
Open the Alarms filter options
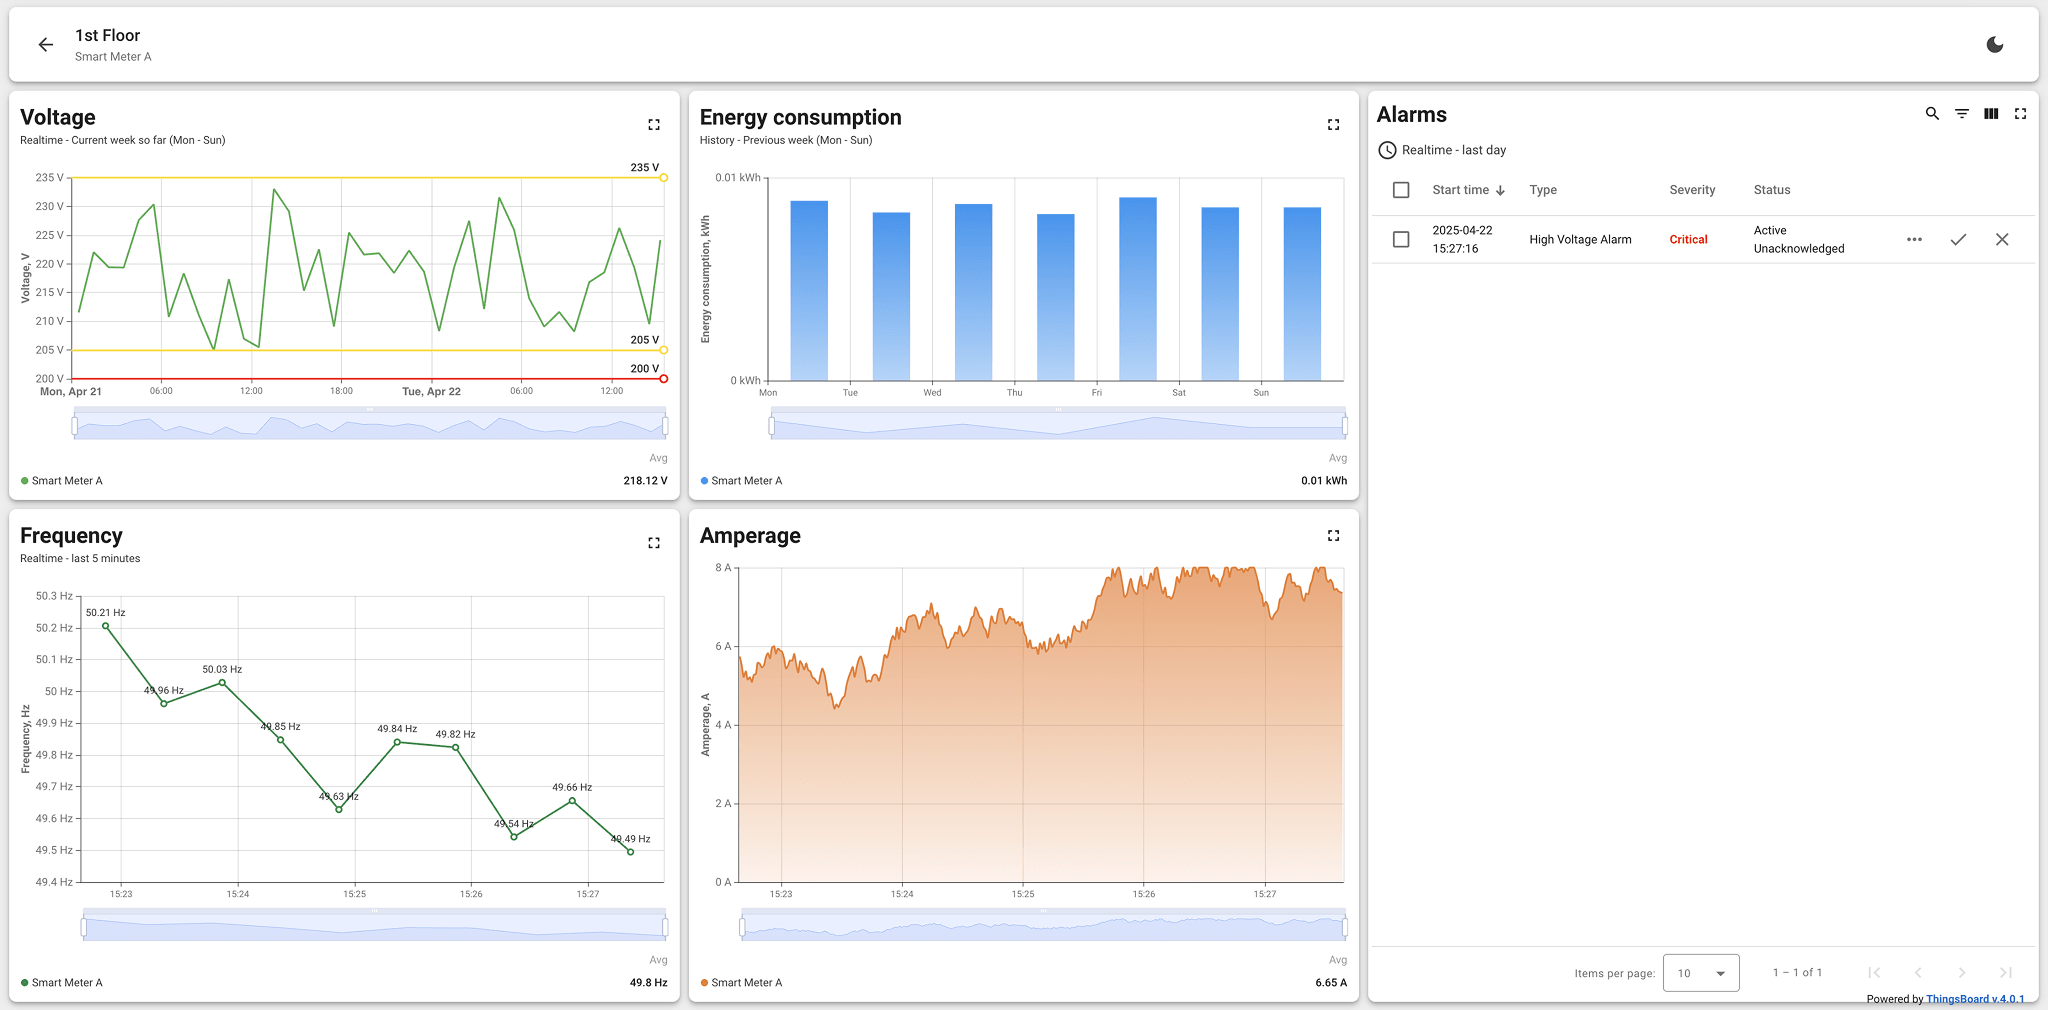(1962, 114)
